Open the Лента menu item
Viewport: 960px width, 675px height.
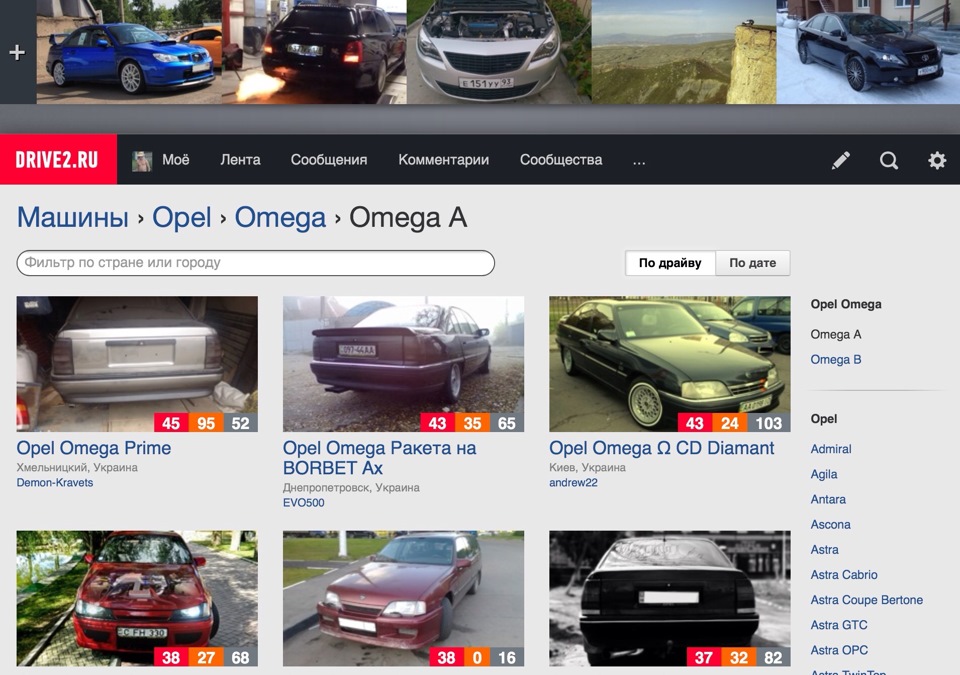pos(240,160)
